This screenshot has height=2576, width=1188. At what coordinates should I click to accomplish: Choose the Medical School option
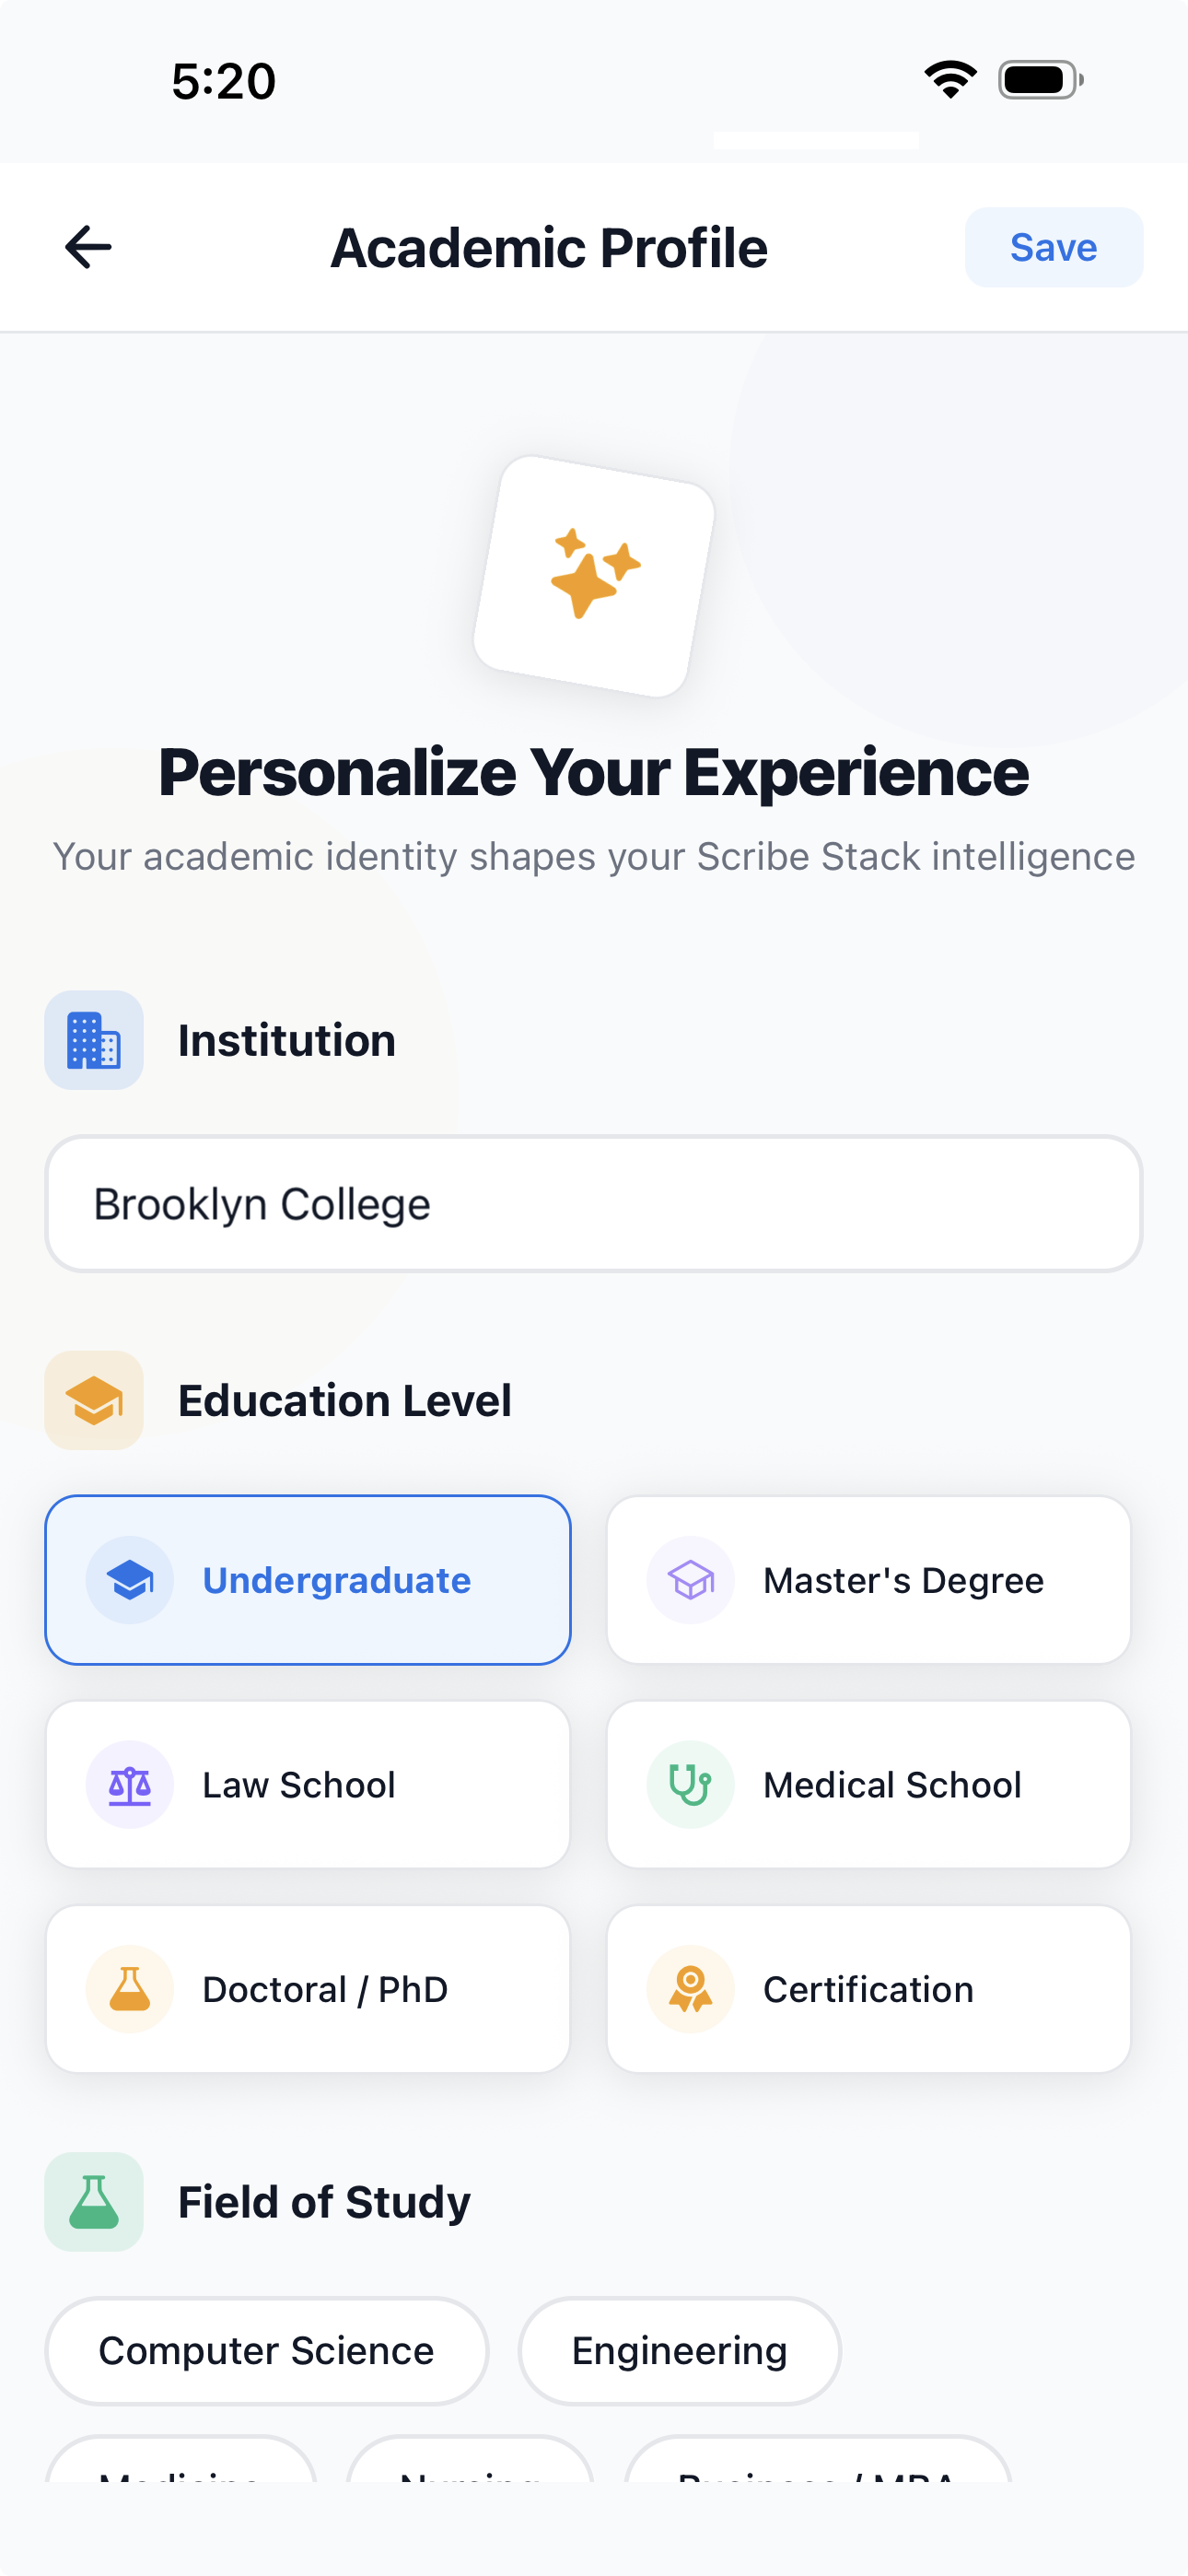click(x=868, y=1785)
